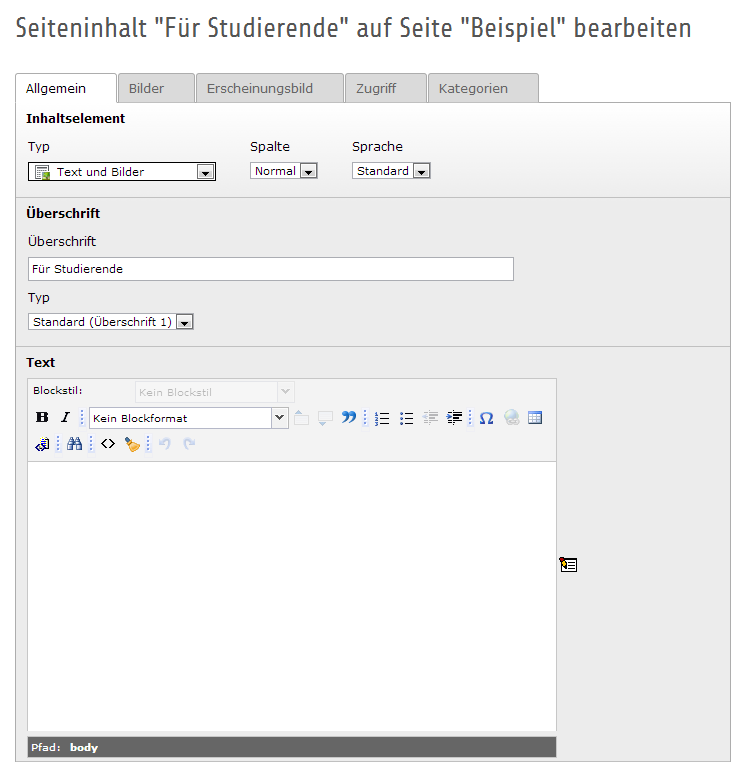Switch to the Erscheinungsbild tab
The width and height of the screenshot is (743, 767).
[260, 88]
